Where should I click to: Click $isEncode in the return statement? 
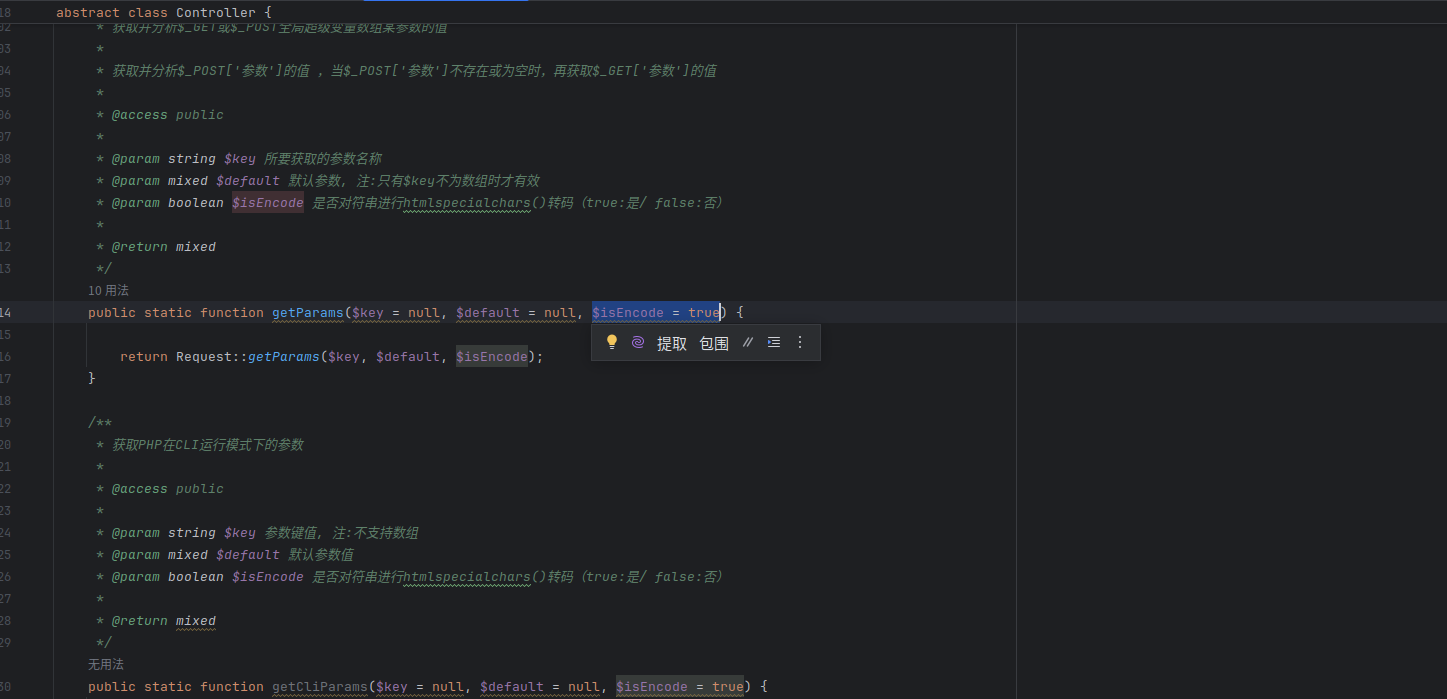(492, 357)
